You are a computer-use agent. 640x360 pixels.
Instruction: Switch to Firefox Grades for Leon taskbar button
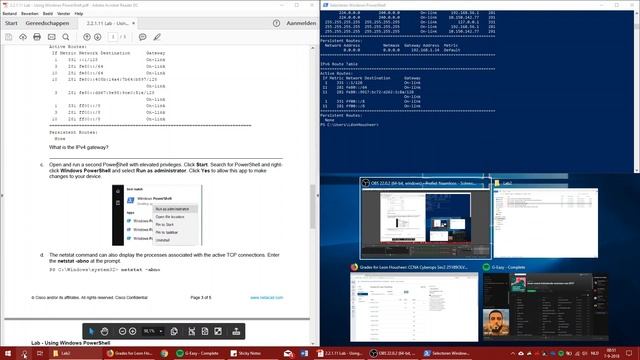coord(129,353)
